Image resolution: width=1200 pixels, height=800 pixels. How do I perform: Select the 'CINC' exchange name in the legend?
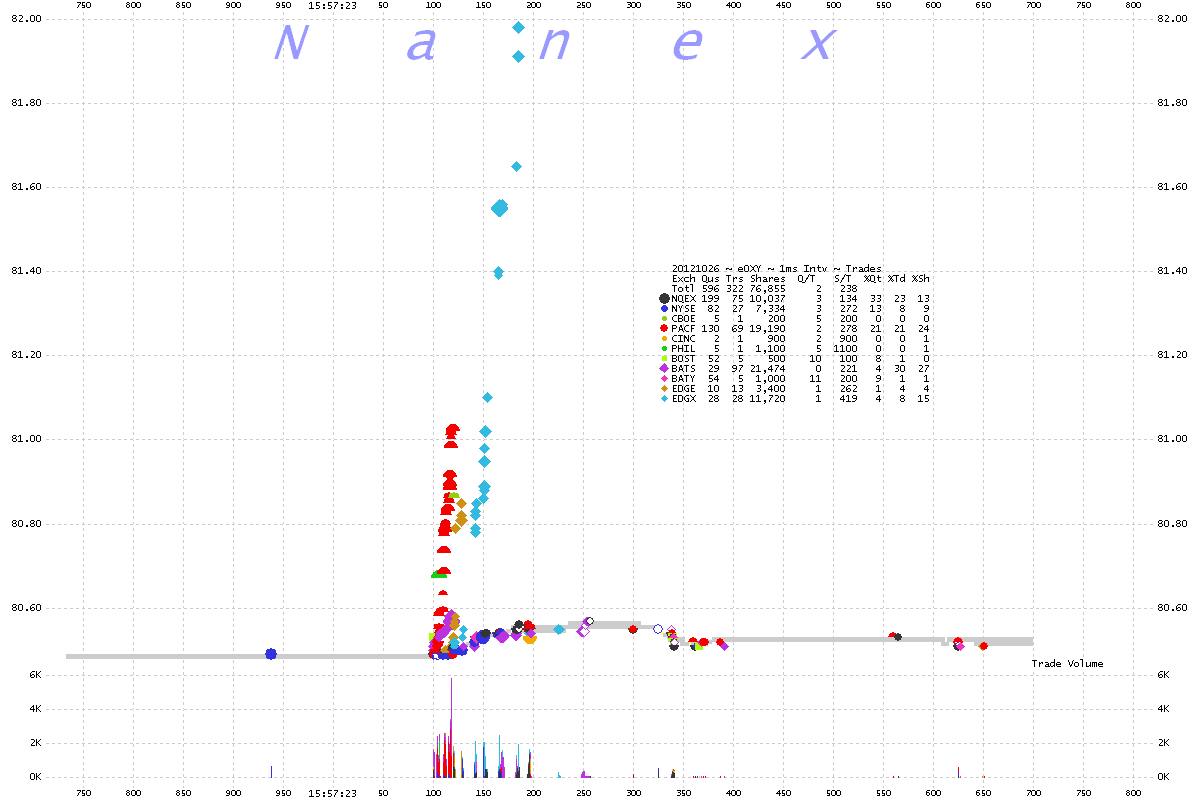[684, 338]
